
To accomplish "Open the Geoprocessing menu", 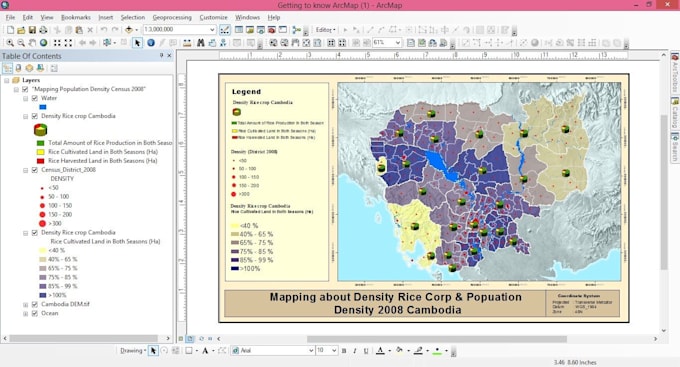I will click(x=172, y=17).
